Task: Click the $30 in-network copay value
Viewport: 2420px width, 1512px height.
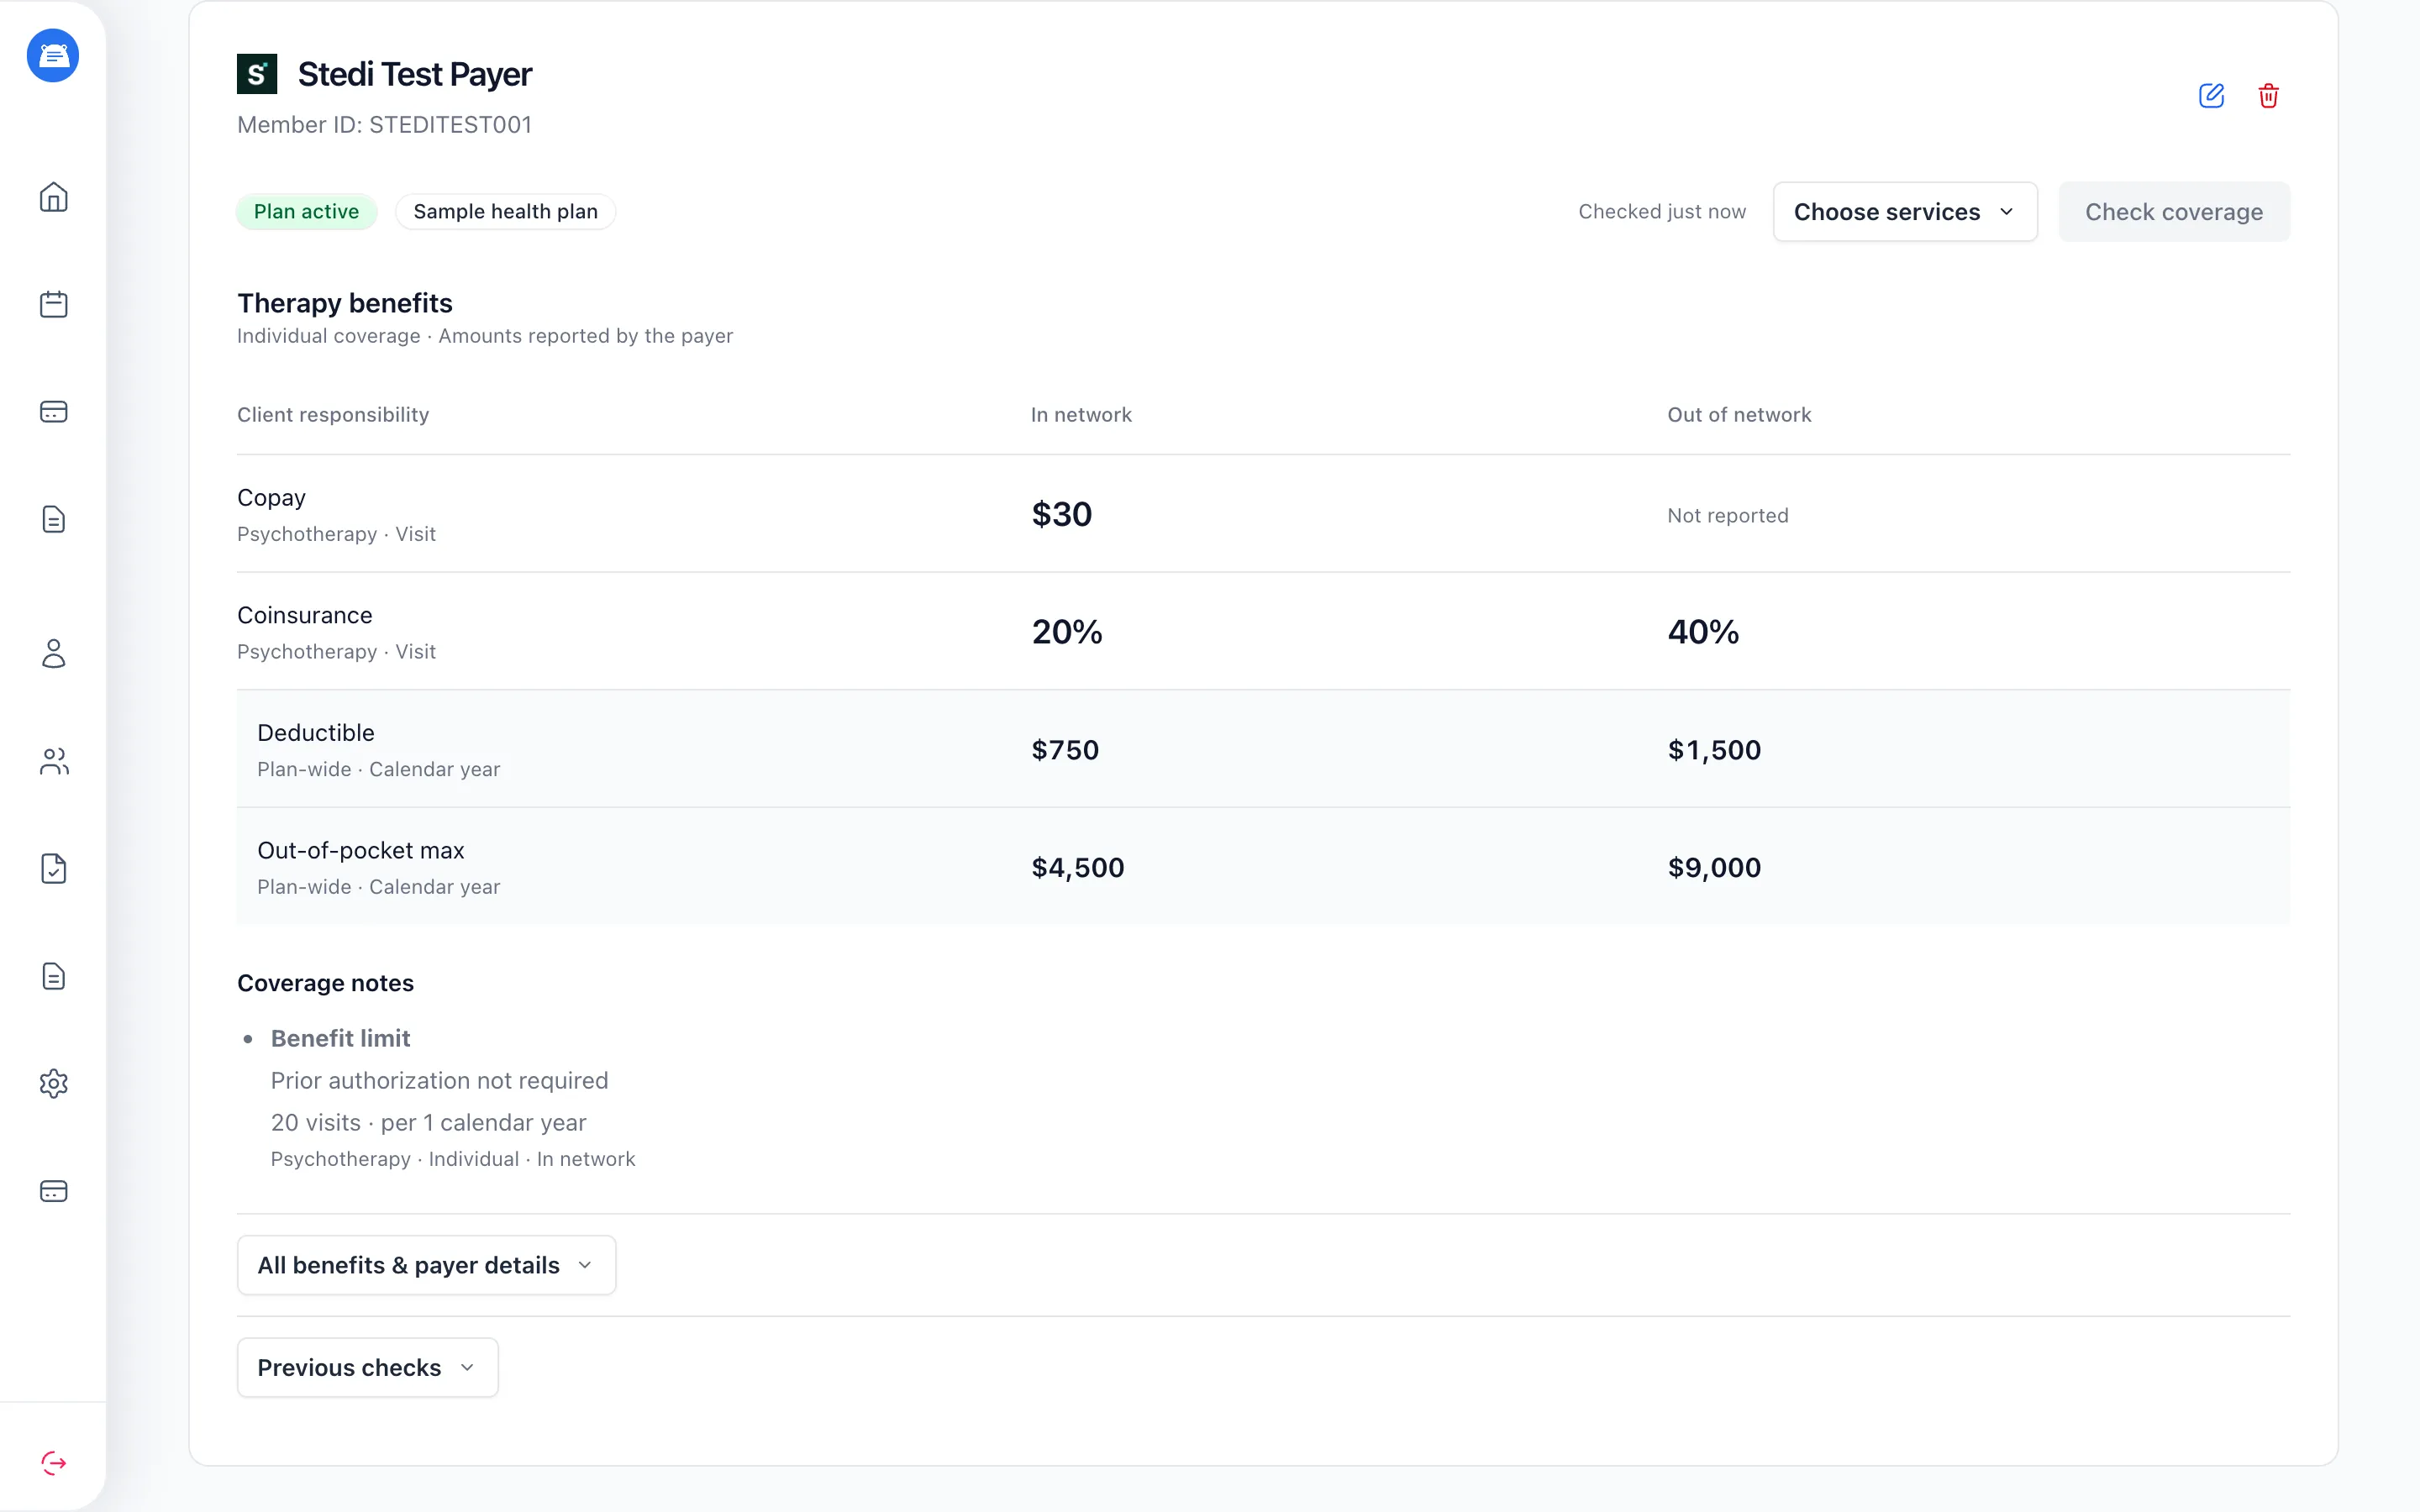Action: click(1062, 514)
